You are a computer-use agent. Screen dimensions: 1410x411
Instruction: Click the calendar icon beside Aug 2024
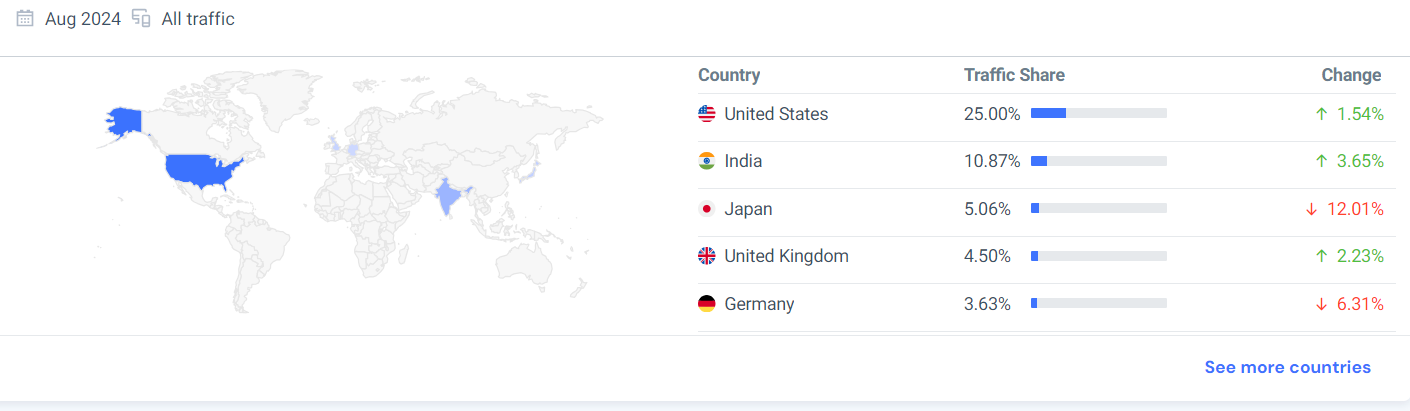coord(25,19)
